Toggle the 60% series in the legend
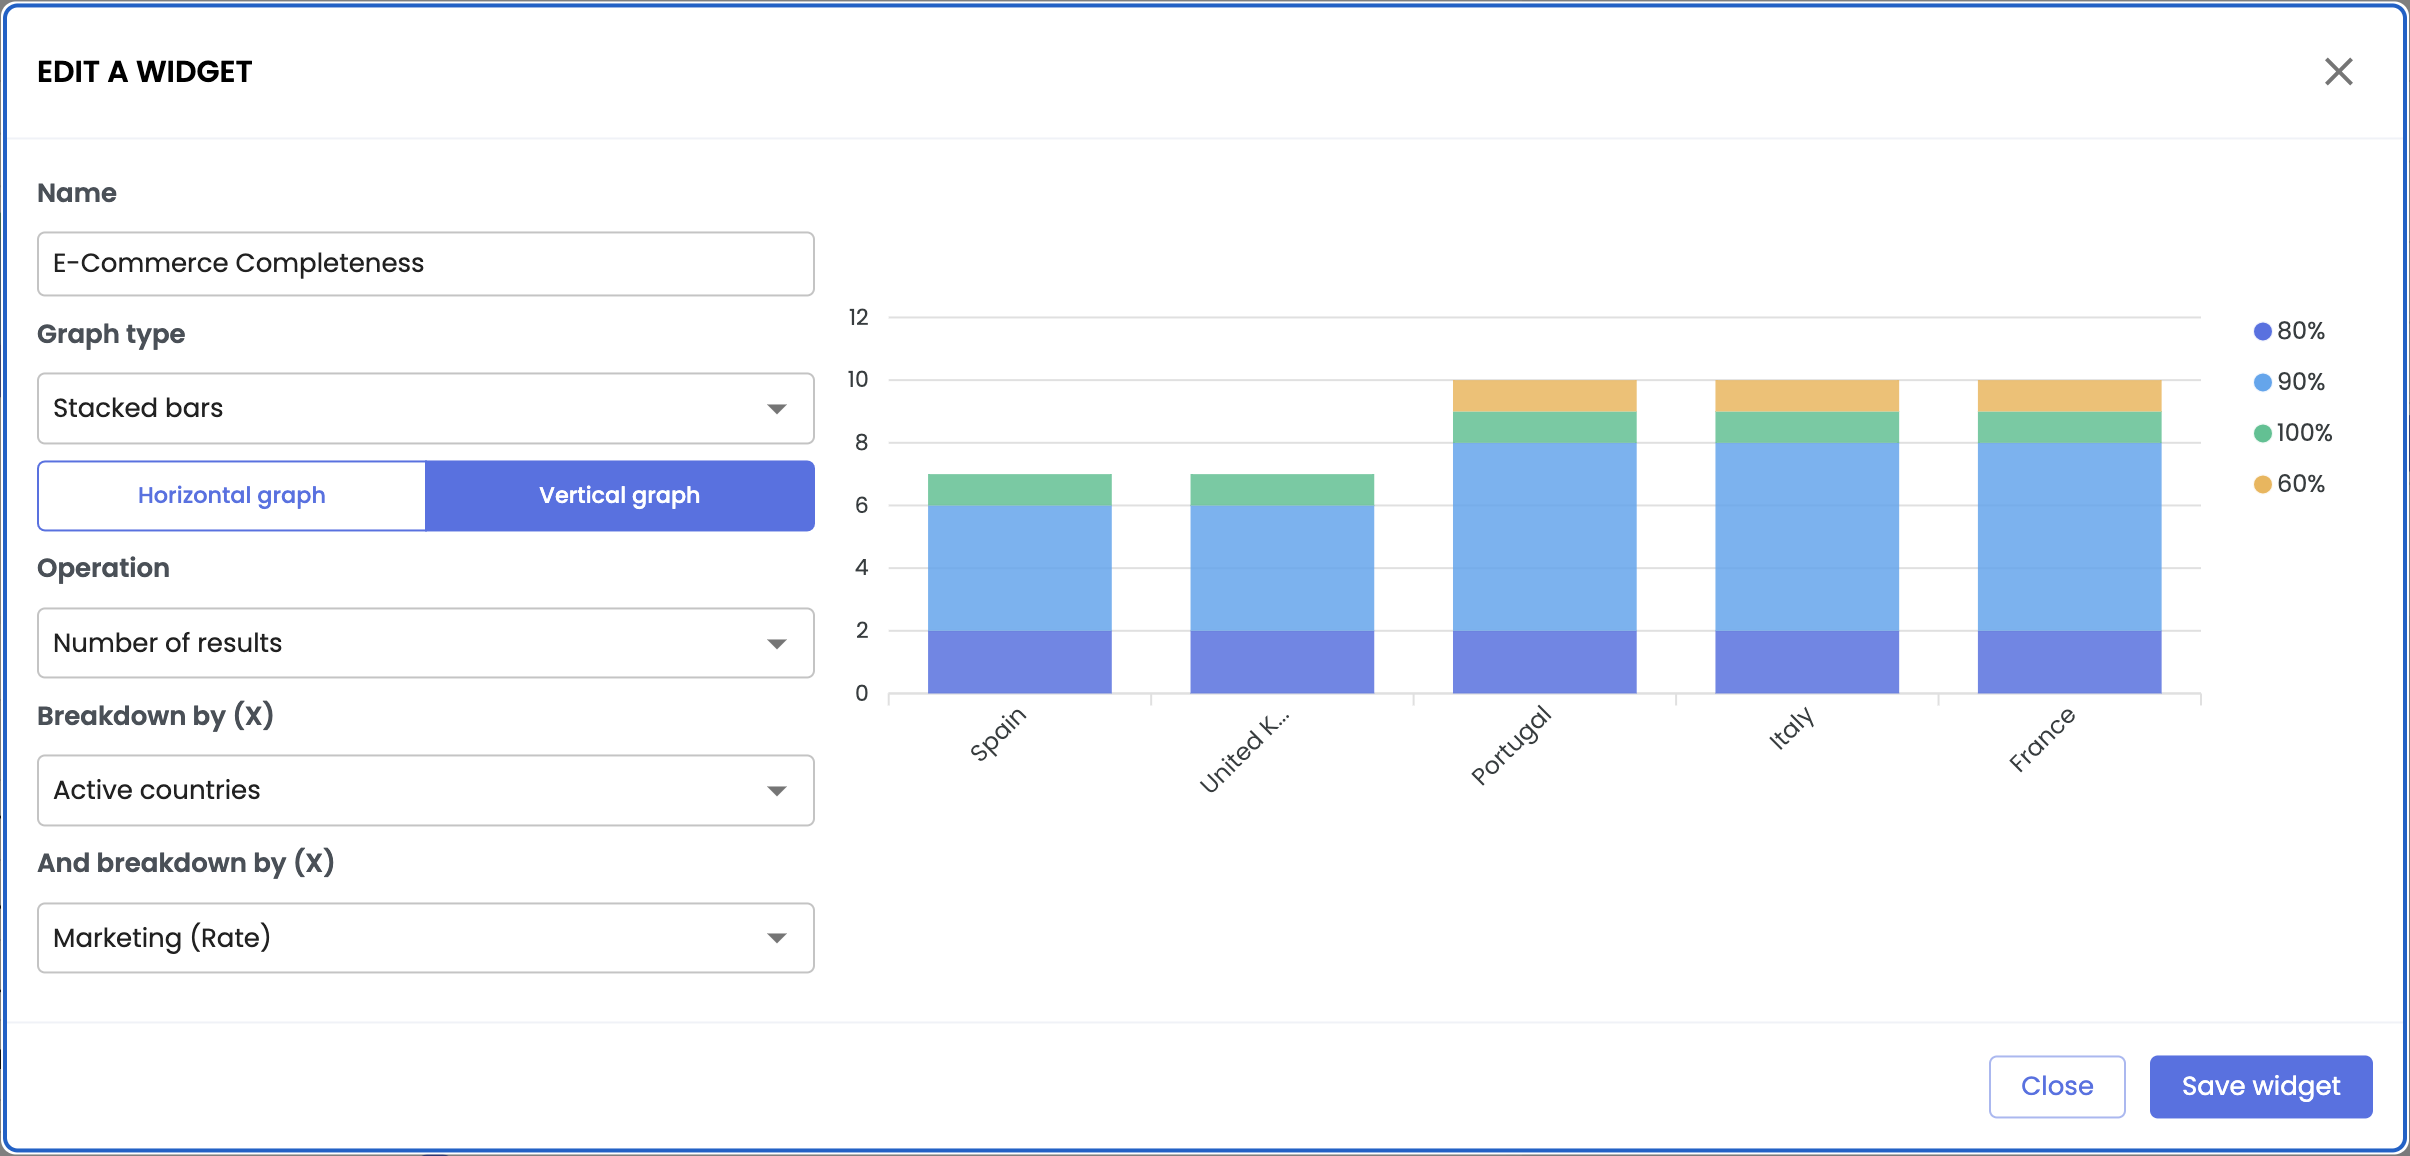The height and width of the screenshot is (1156, 2410). point(2262,485)
